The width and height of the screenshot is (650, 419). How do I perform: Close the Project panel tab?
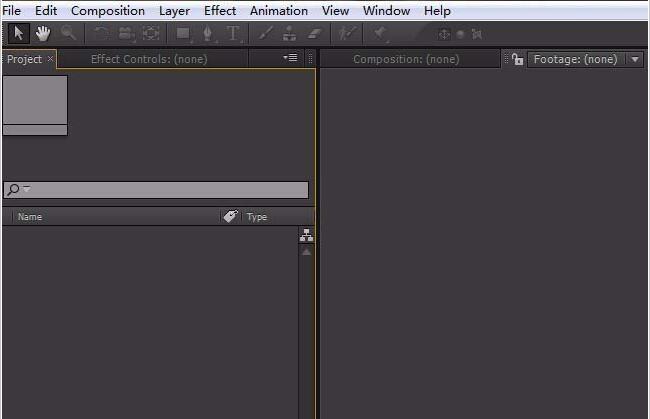coord(50,59)
